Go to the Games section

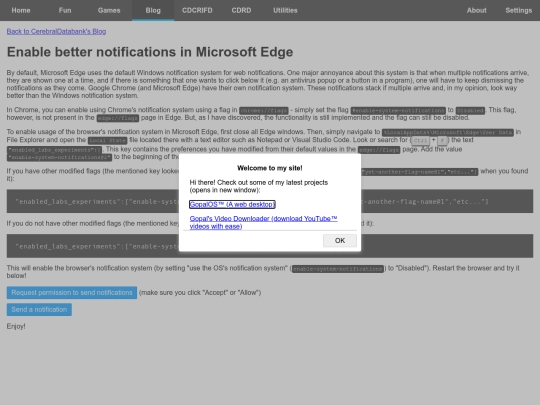pyautogui.click(x=109, y=10)
